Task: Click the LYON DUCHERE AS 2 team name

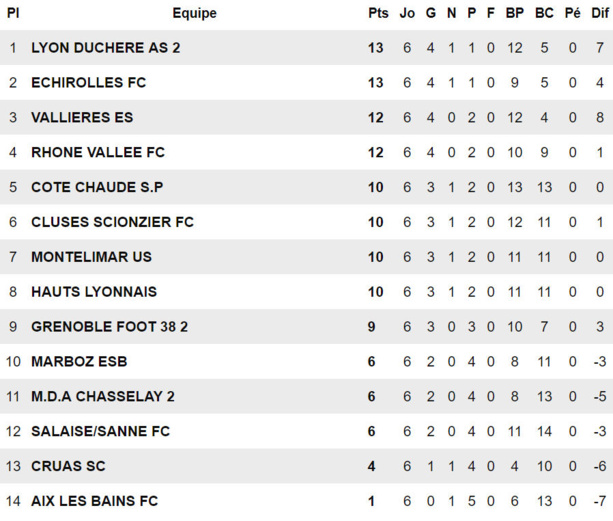Action: (106, 47)
